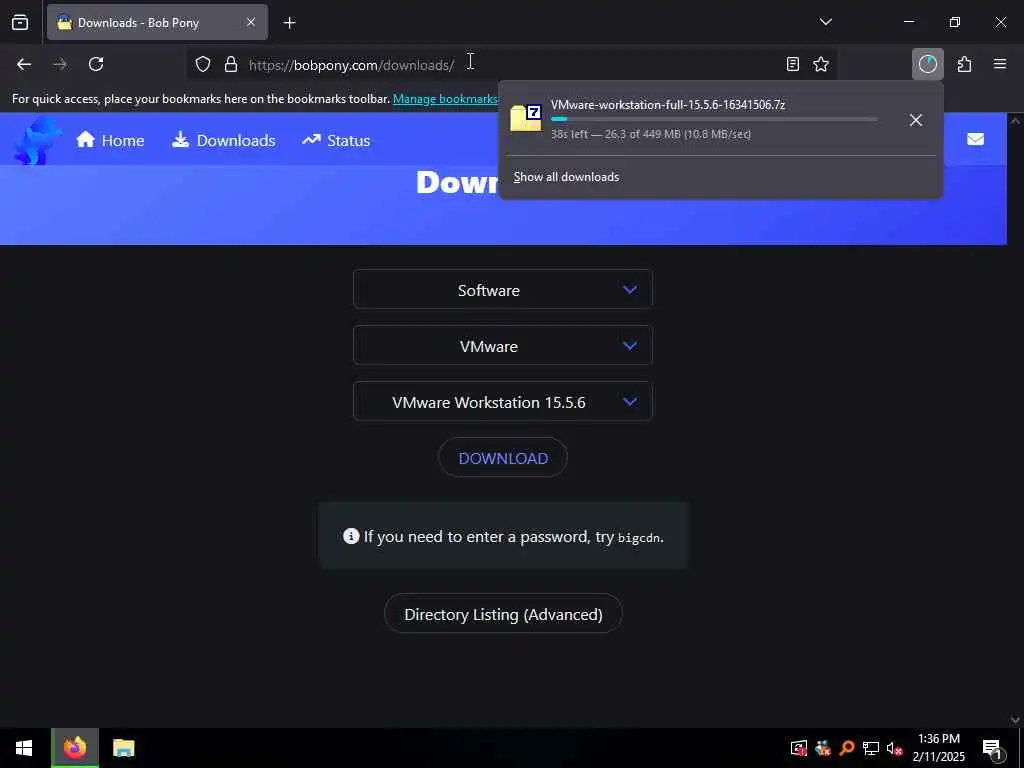
Task: Click the colorful tray app icon
Action: [x=823, y=748]
